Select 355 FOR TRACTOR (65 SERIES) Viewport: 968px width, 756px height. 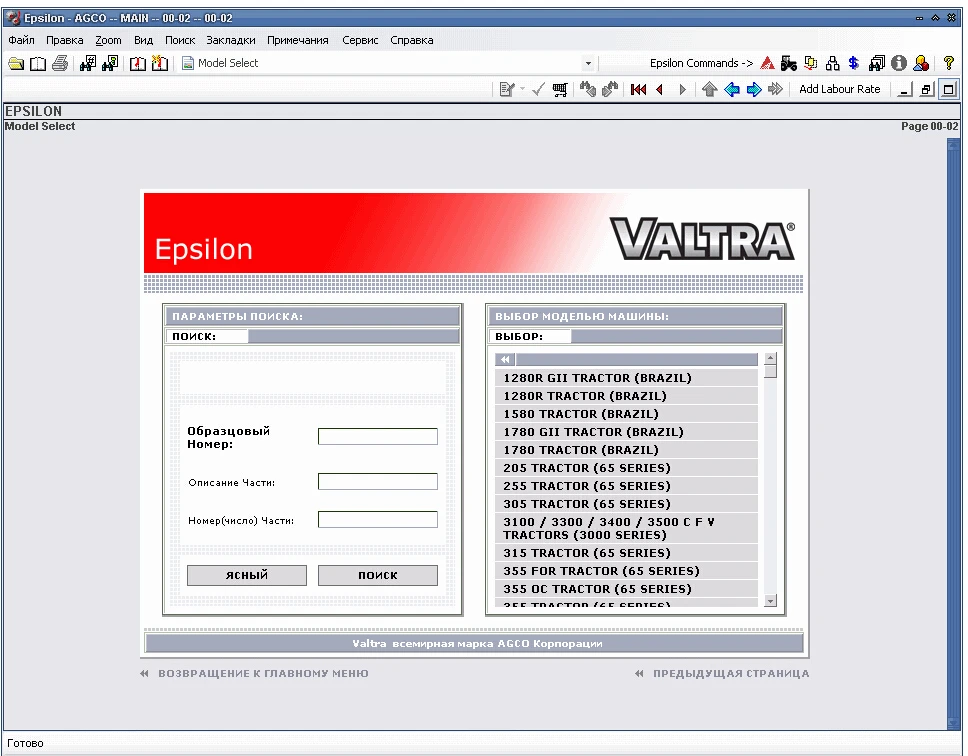tap(627, 571)
